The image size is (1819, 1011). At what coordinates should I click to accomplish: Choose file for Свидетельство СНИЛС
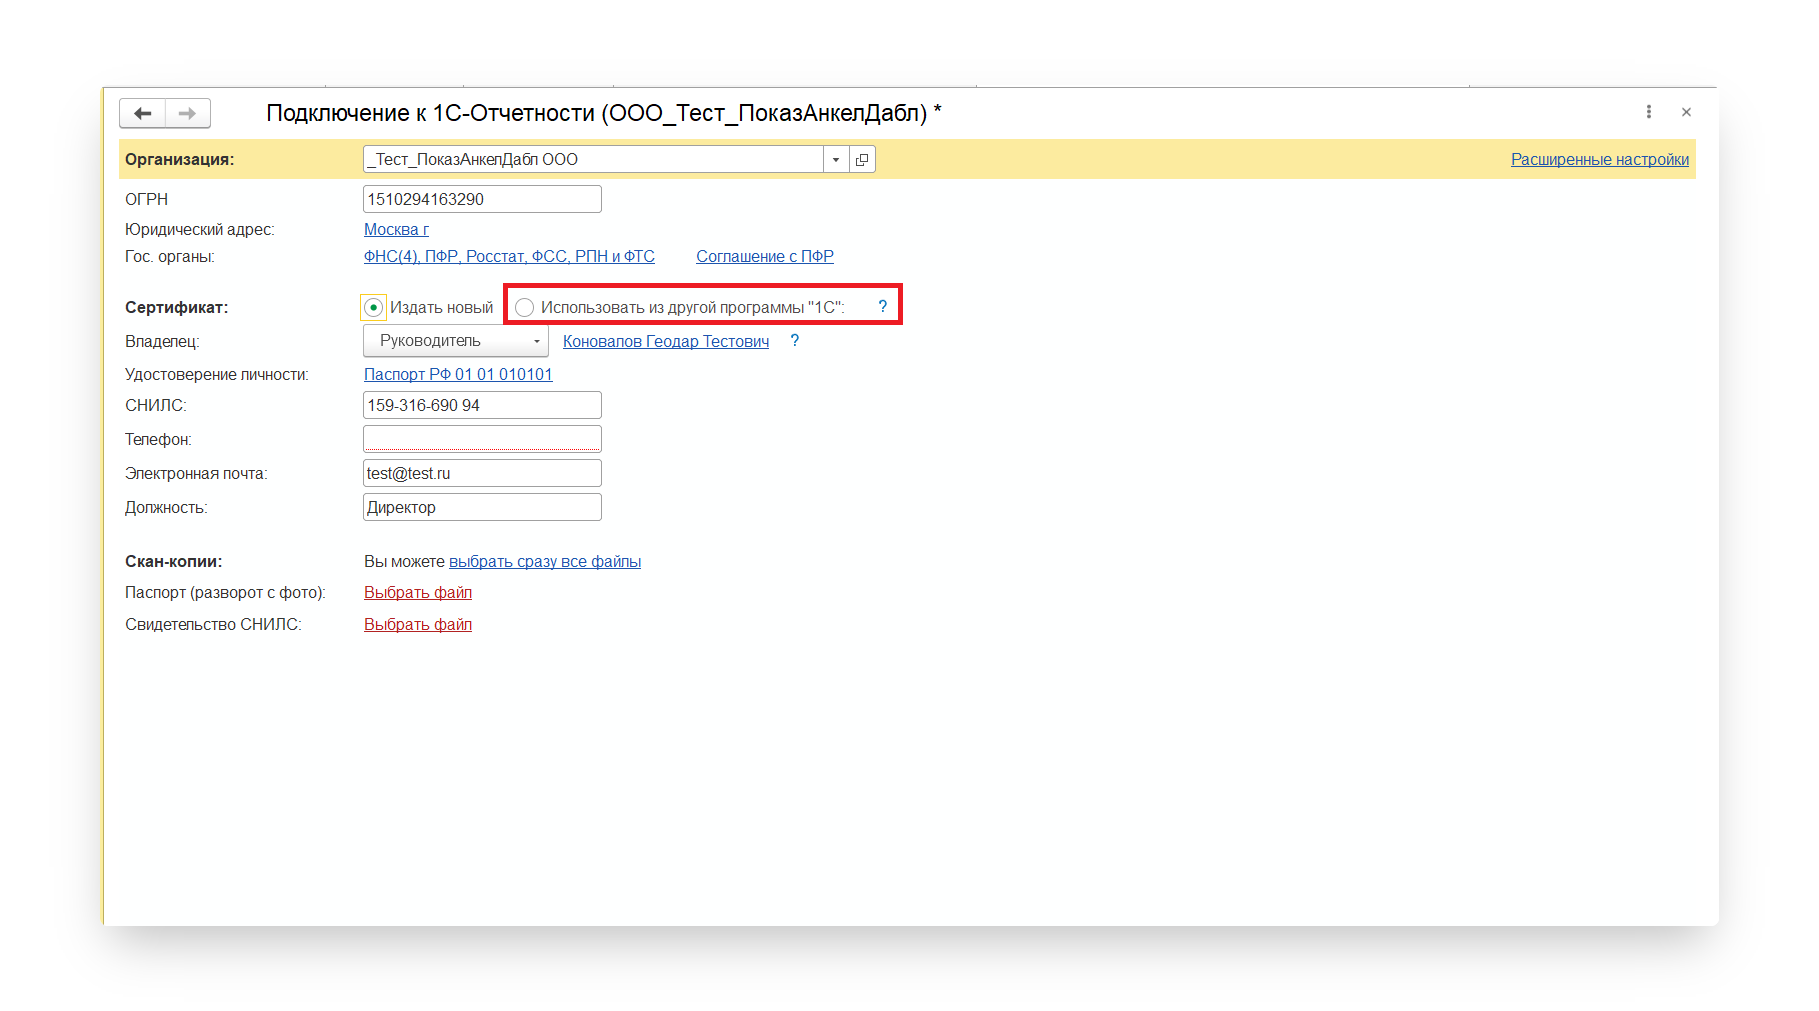click(x=418, y=625)
